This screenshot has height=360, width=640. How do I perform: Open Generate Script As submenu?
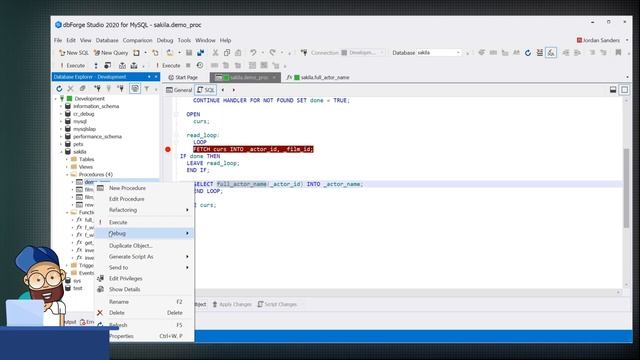pos(144,257)
